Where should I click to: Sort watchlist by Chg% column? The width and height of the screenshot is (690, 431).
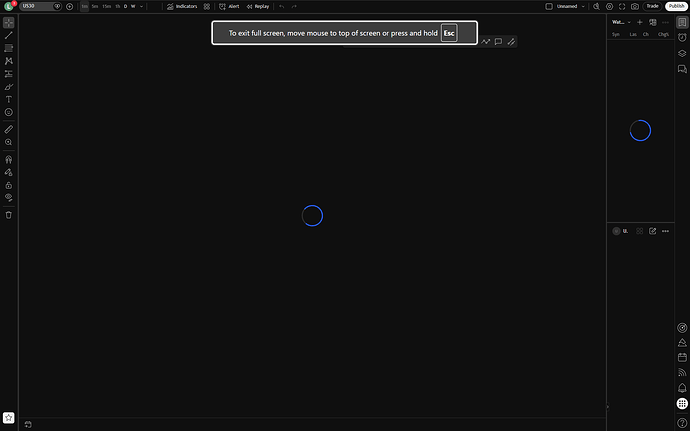[663, 34]
